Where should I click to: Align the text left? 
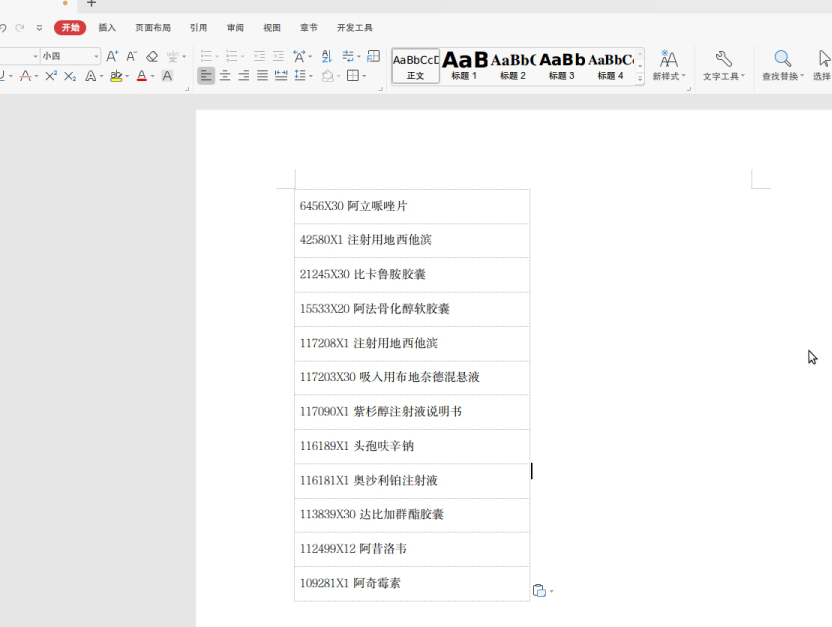point(206,76)
